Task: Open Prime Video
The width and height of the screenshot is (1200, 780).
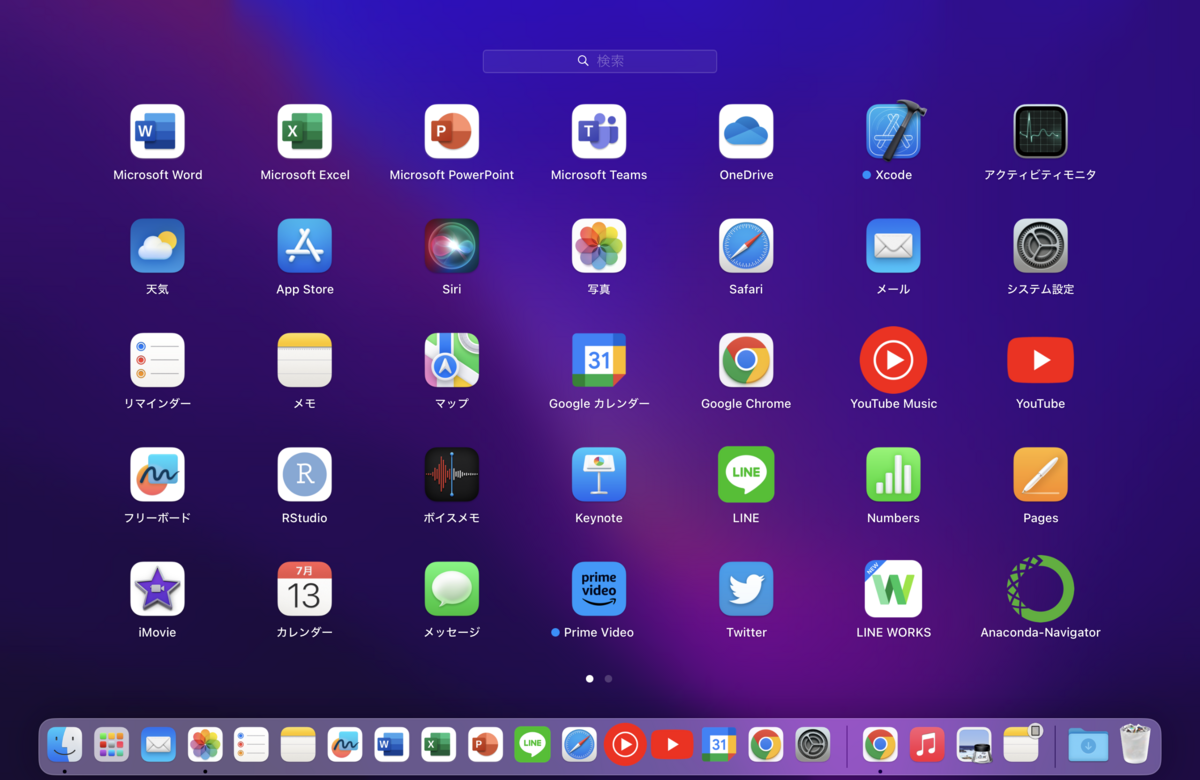Action: pos(599,589)
